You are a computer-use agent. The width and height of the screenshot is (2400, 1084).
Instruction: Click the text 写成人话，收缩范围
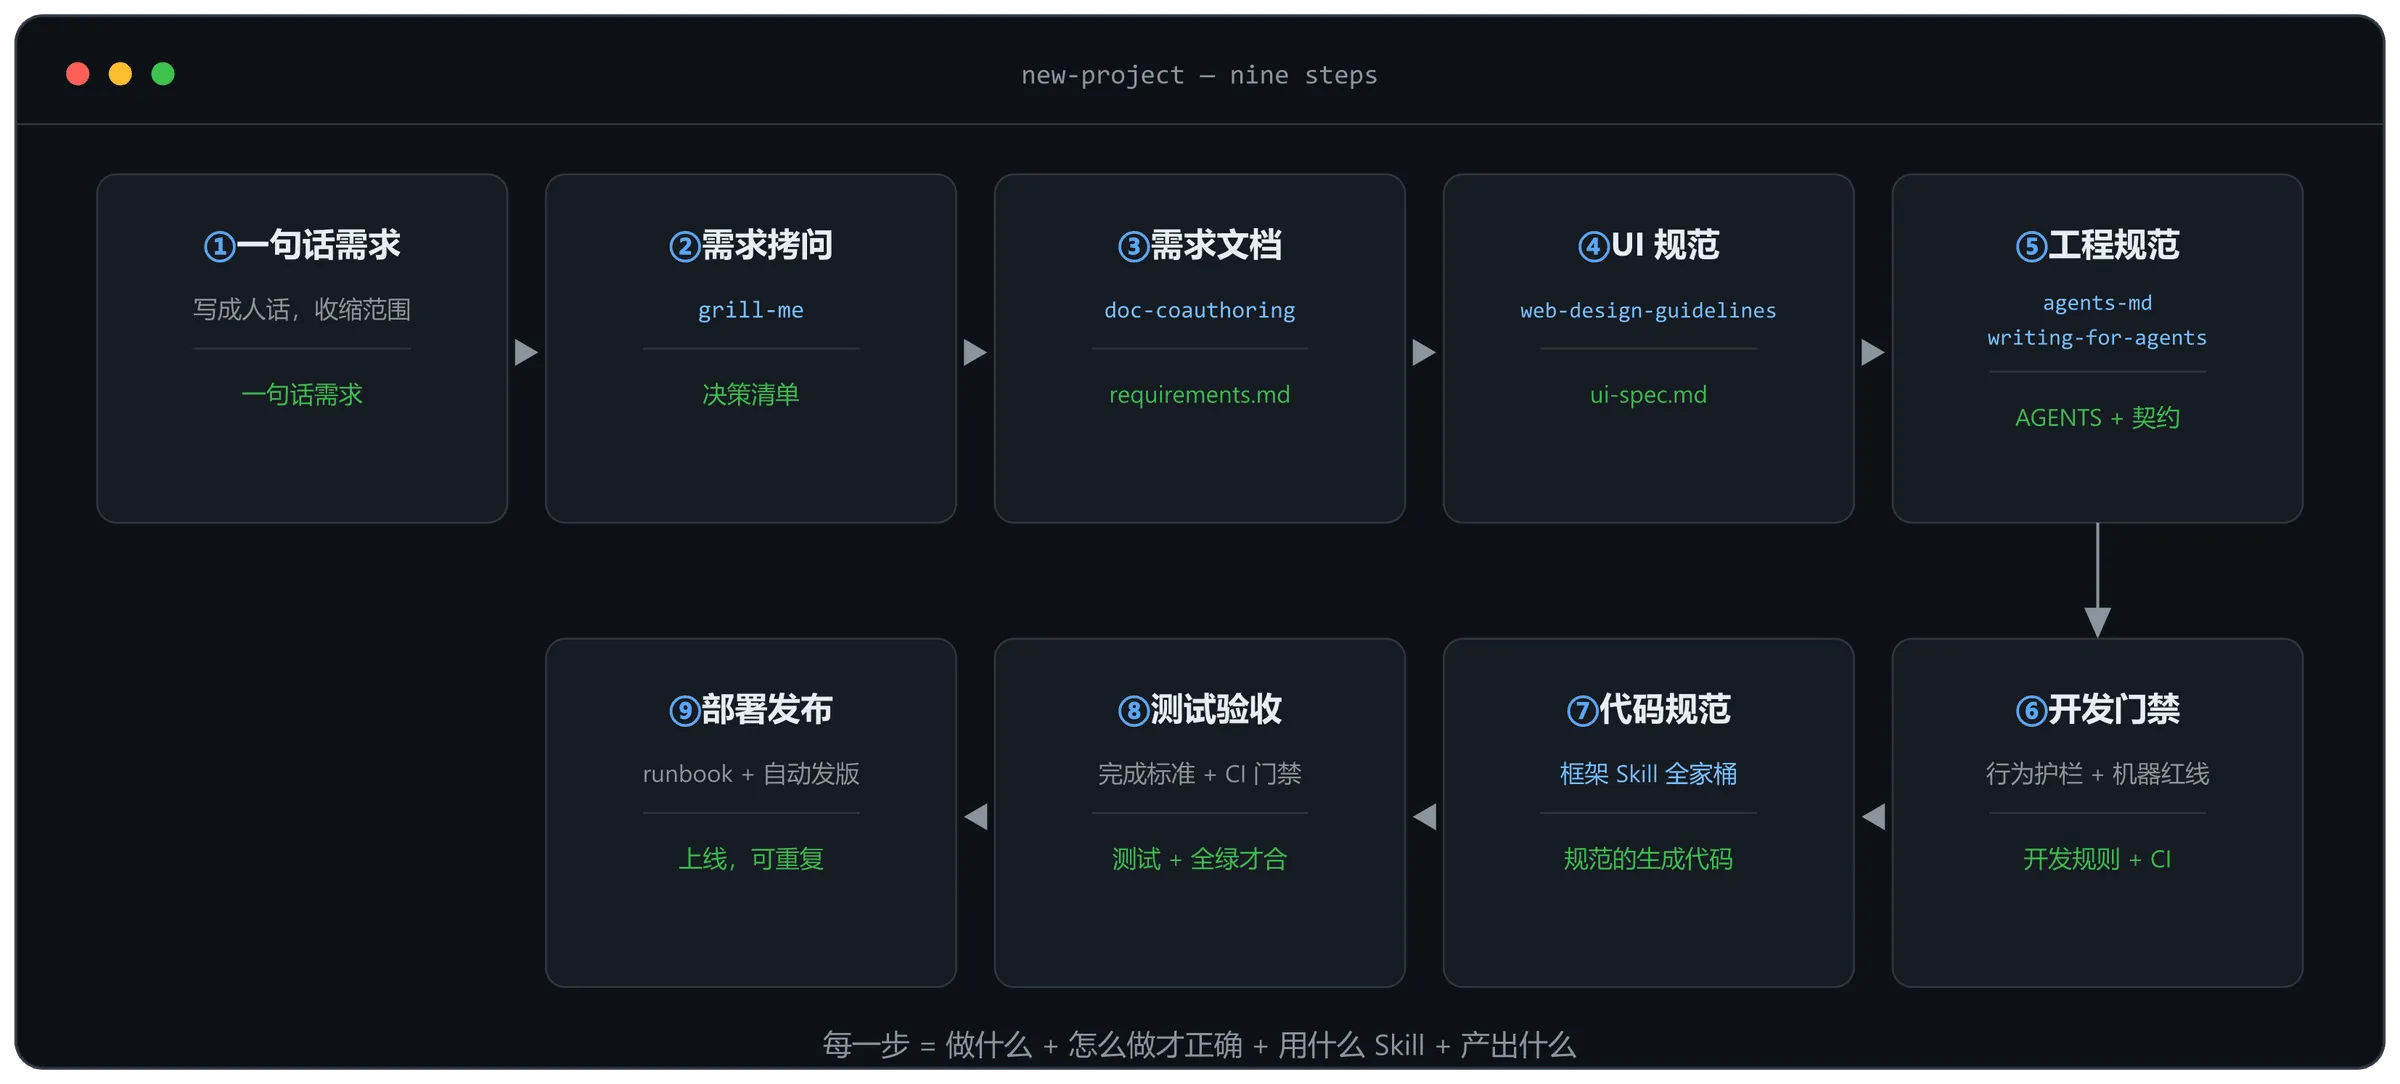click(302, 310)
